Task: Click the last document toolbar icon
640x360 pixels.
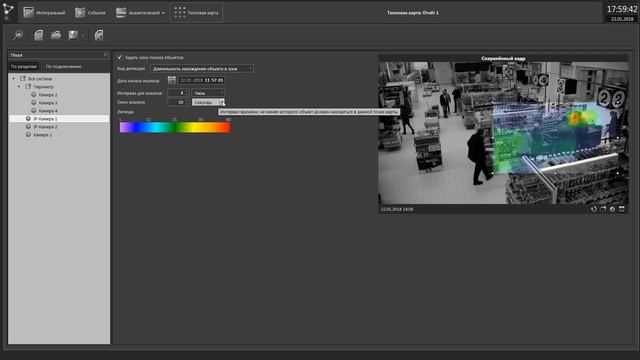Action: [99, 36]
